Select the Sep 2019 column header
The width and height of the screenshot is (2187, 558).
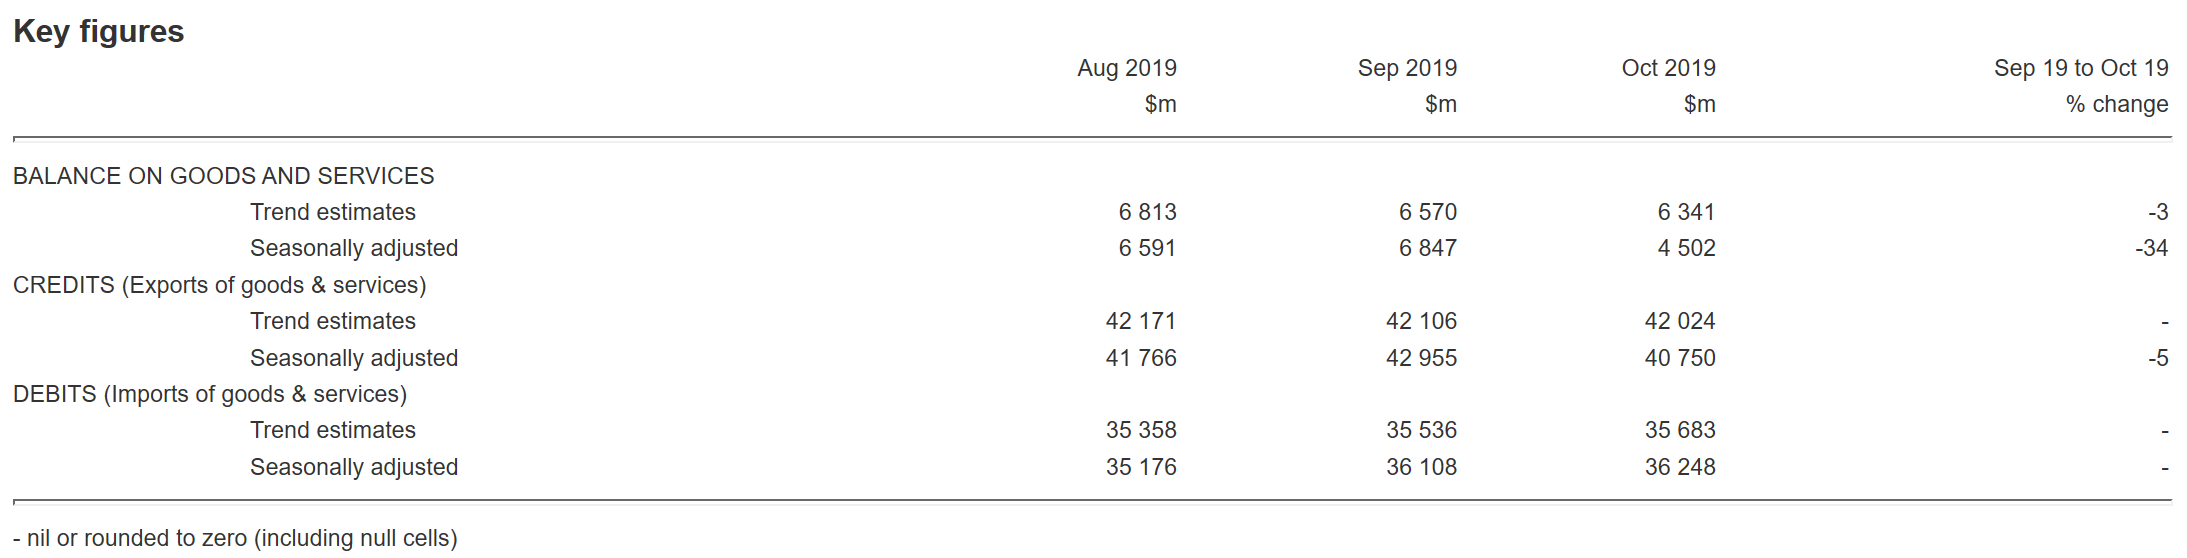pyautogui.click(x=1406, y=68)
